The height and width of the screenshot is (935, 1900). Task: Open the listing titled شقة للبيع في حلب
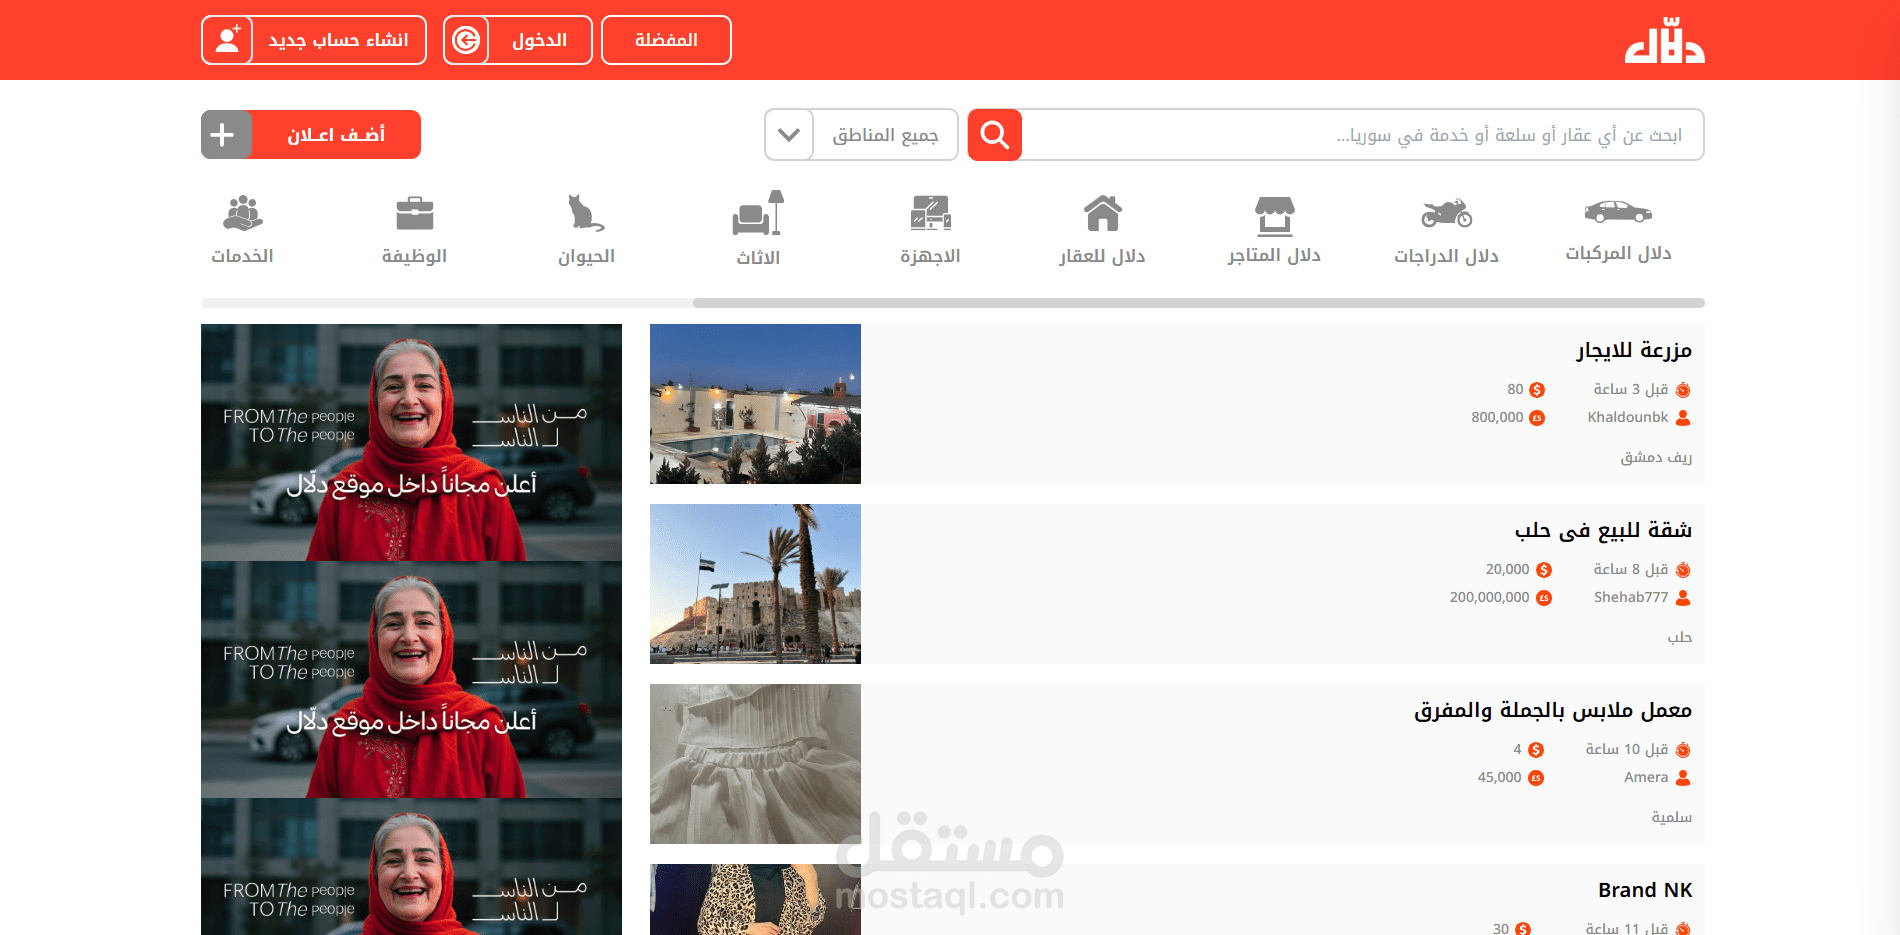pos(1603,530)
